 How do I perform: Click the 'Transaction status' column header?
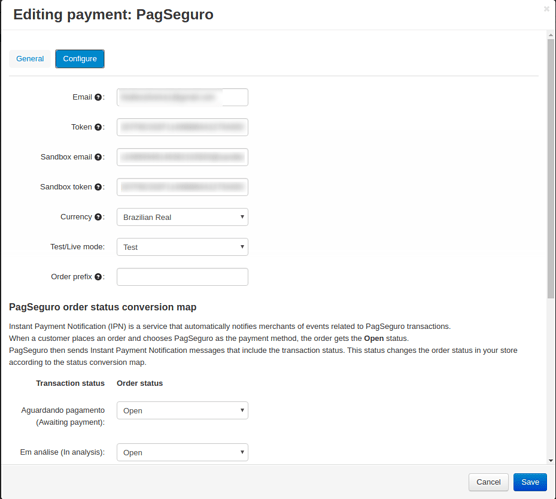70,383
